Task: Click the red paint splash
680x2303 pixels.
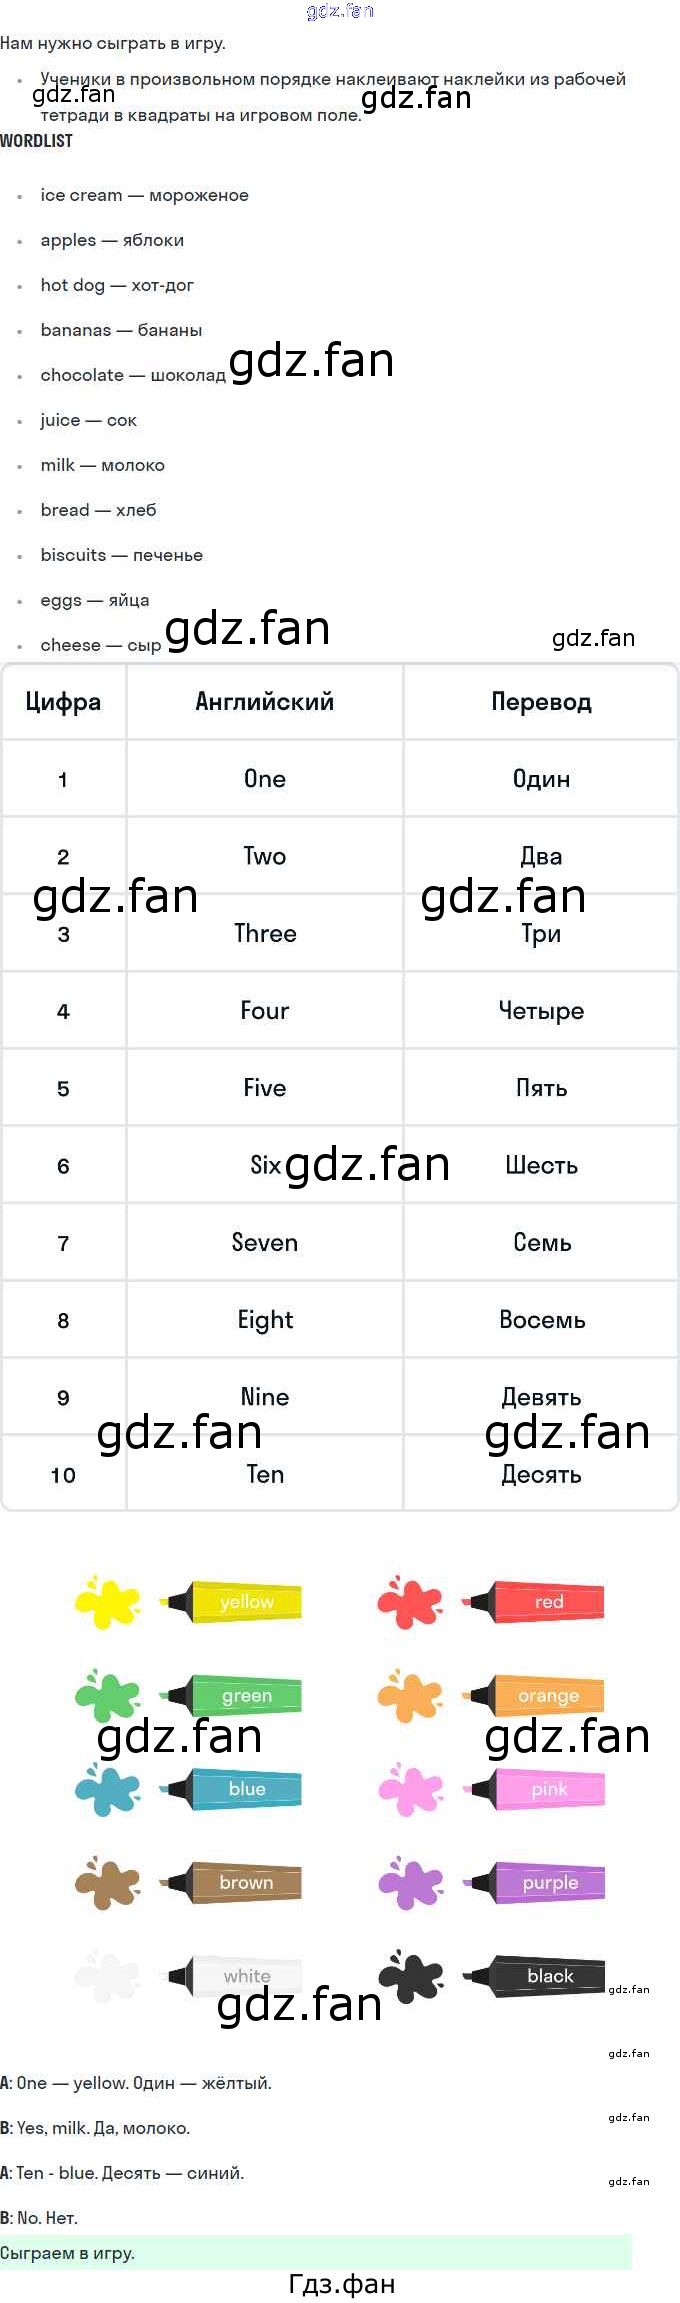Action: click(410, 1601)
